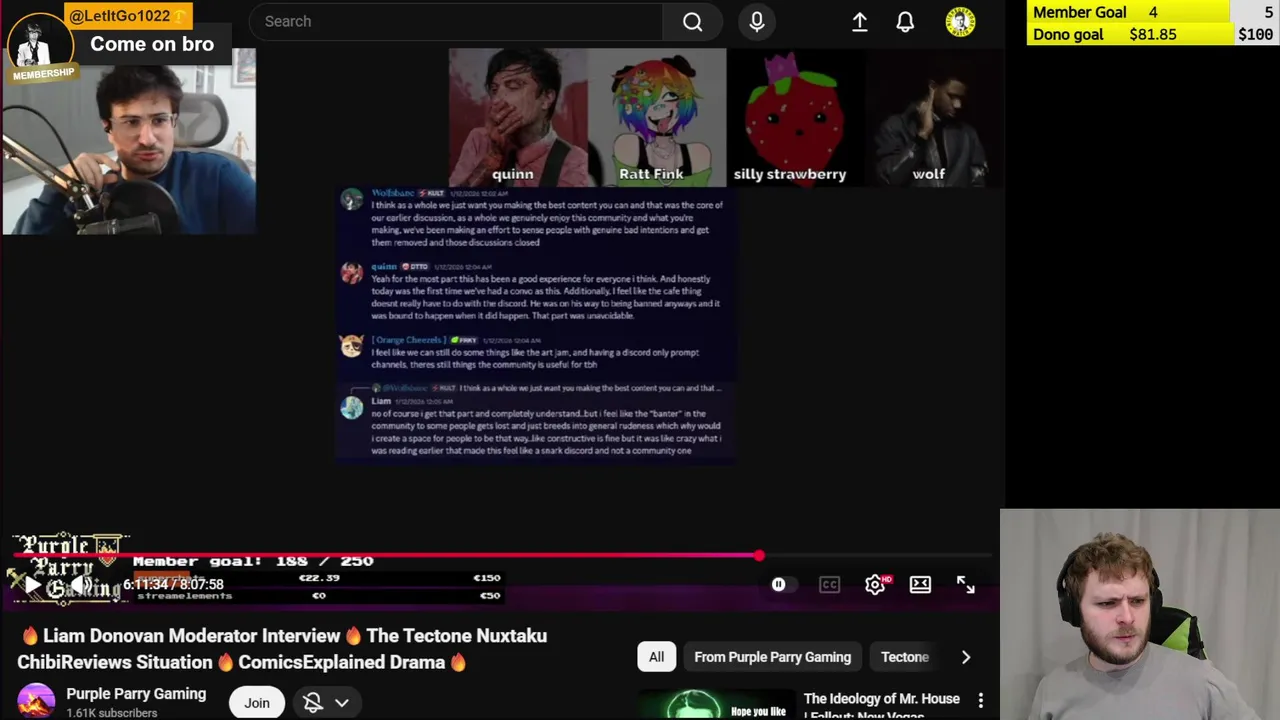
Task: Click quinn's avatar in Discord chat
Action: [x=352, y=273]
